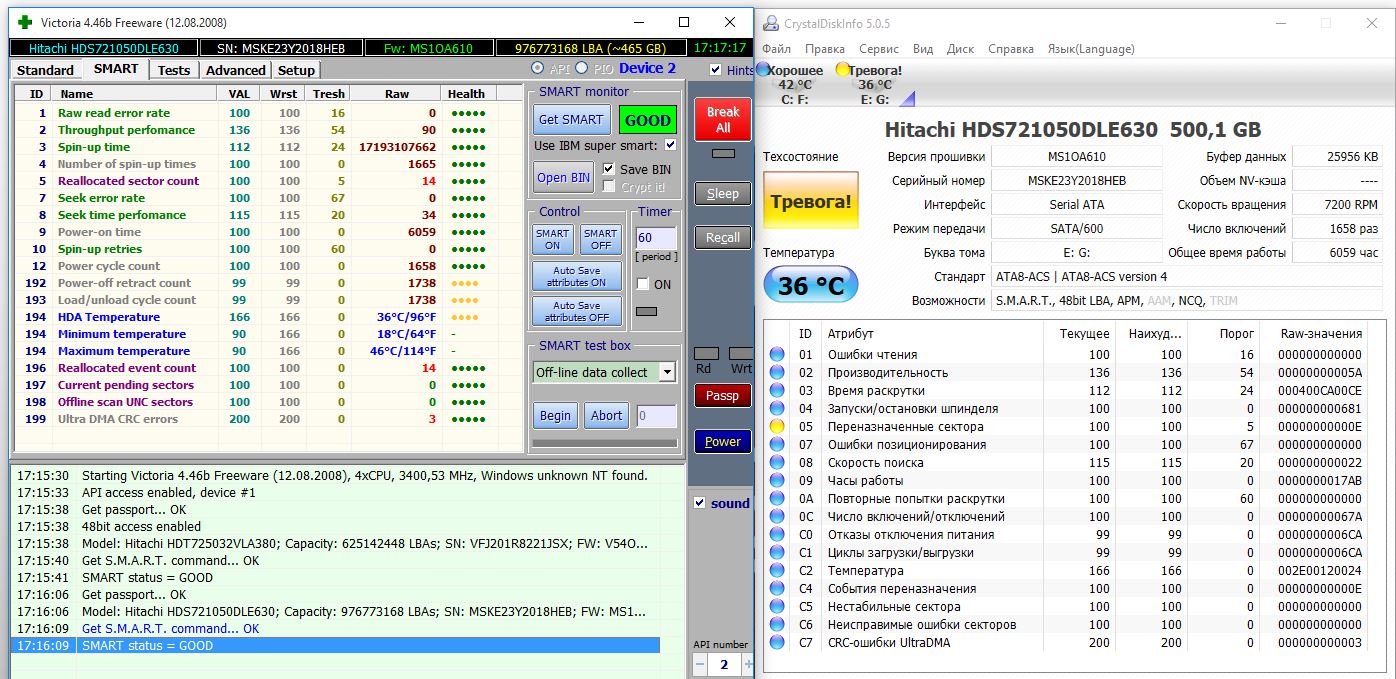Click the Timer period field showing 60
The image size is (1396, 679).
[656, 239]
